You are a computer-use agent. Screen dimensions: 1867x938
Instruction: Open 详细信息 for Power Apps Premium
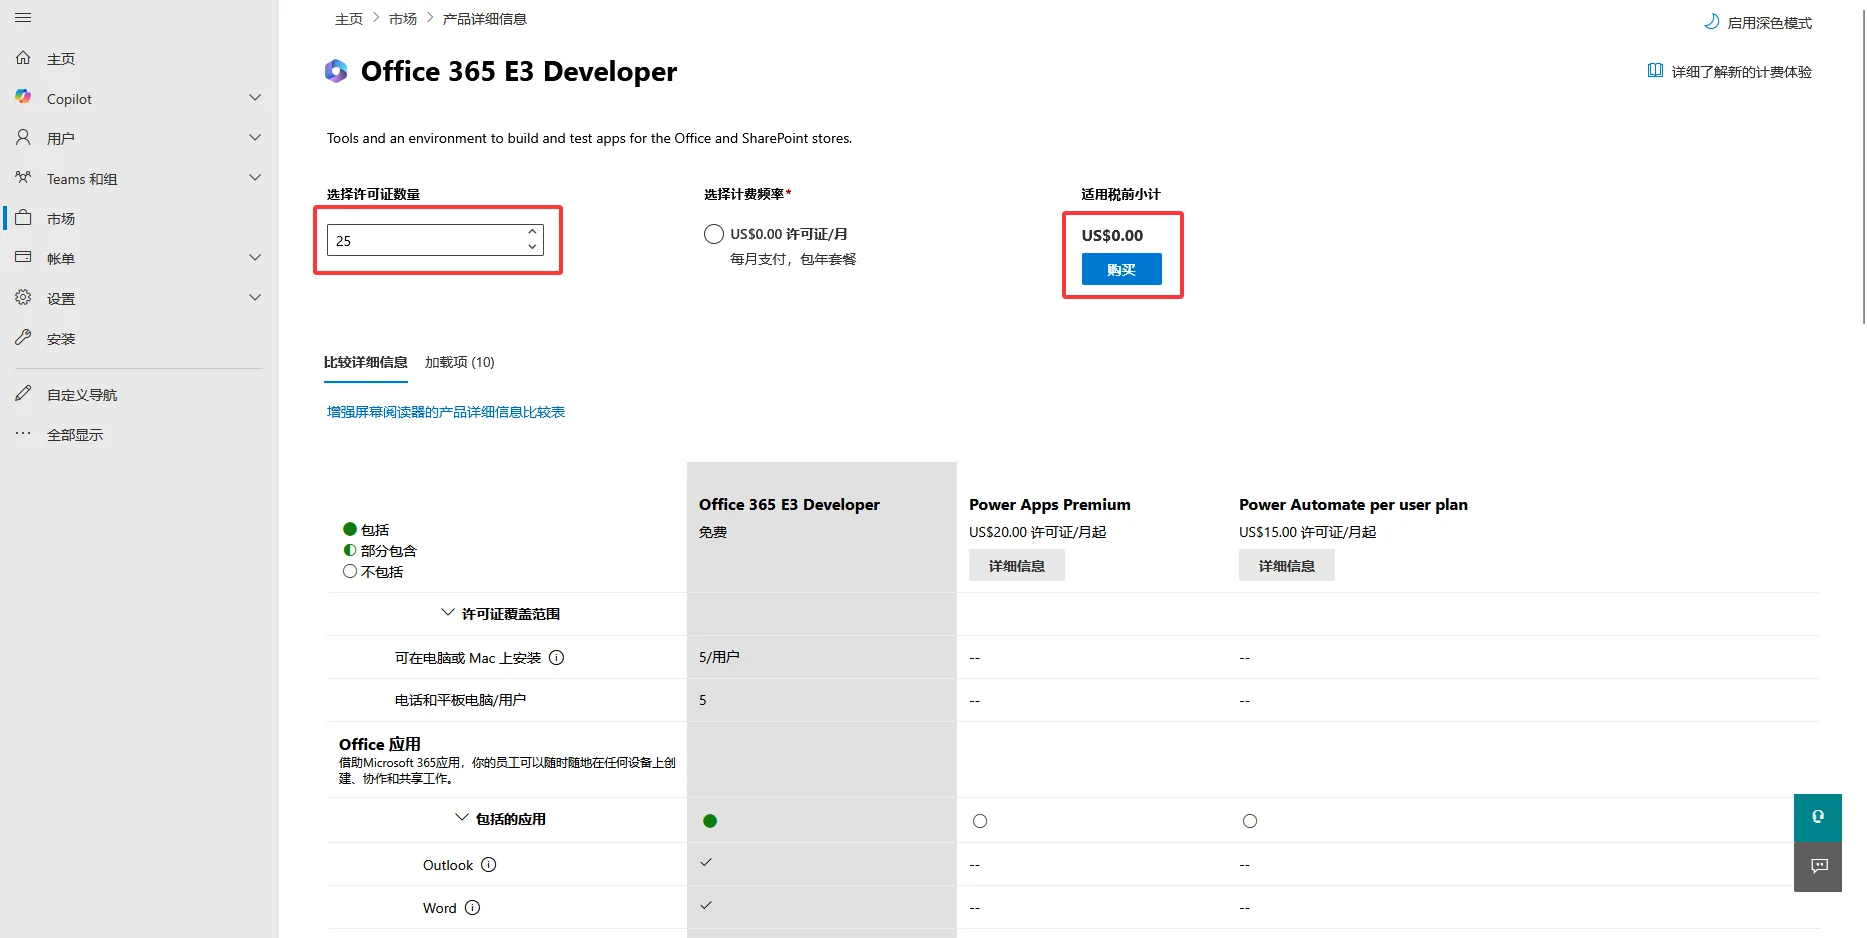pyautogui.click(x=1016, y=565)
